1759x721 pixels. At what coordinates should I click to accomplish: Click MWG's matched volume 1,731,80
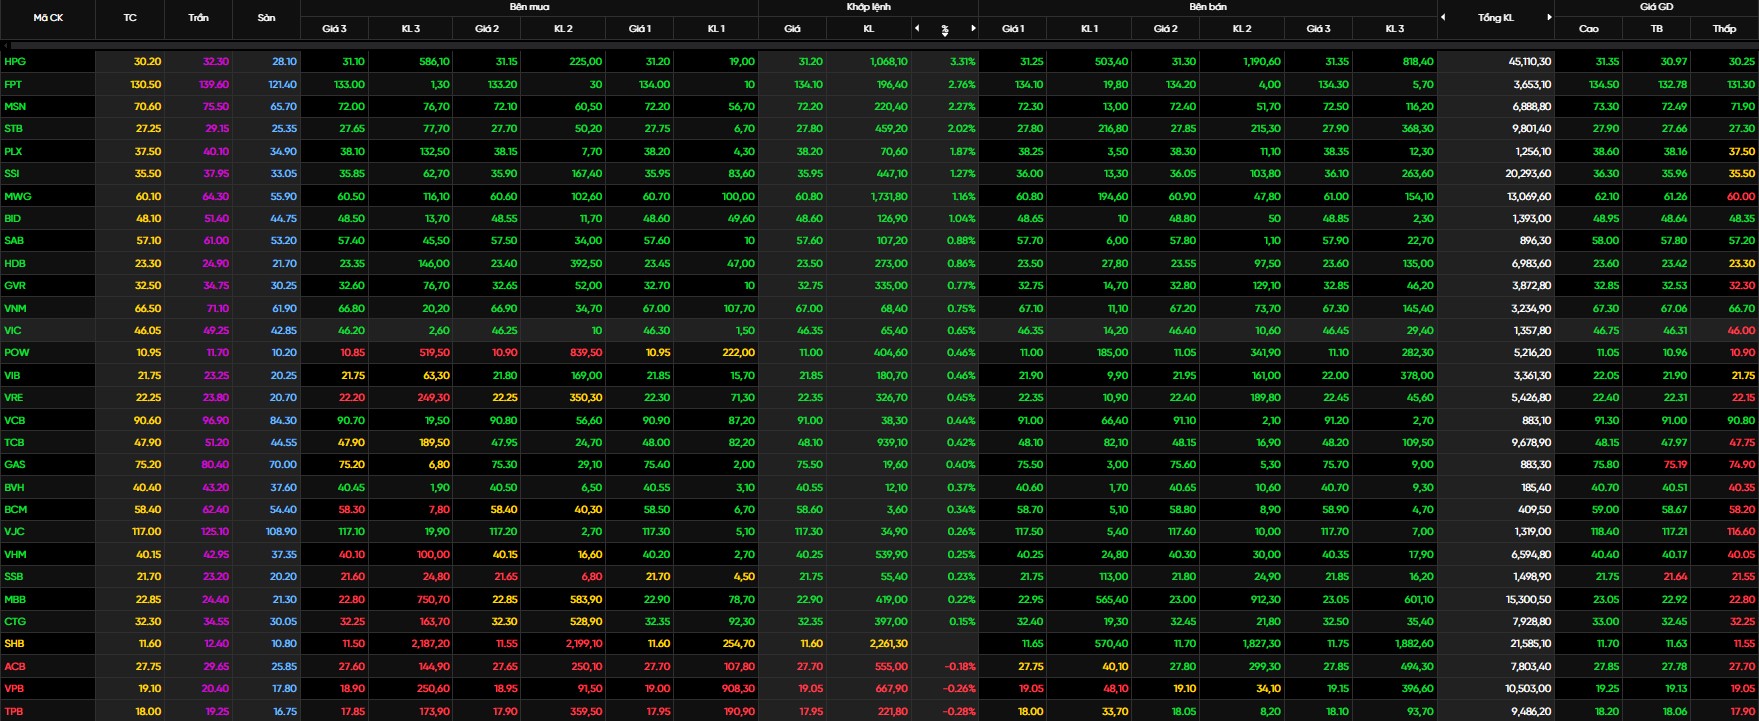(x=889, y=196)
